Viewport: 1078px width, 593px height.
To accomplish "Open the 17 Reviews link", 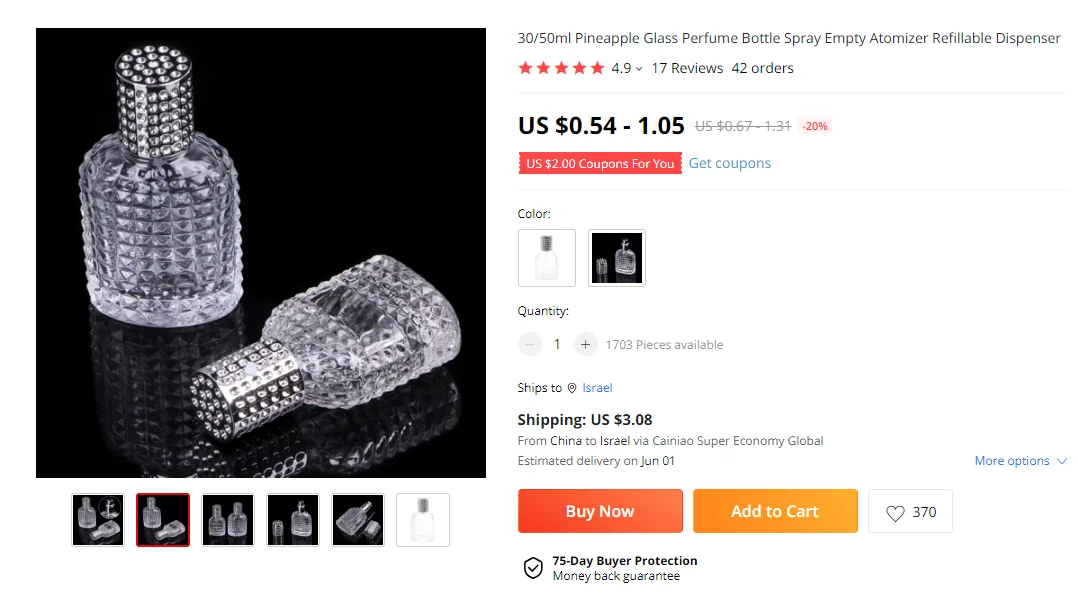I will click(x=687, y=68).
